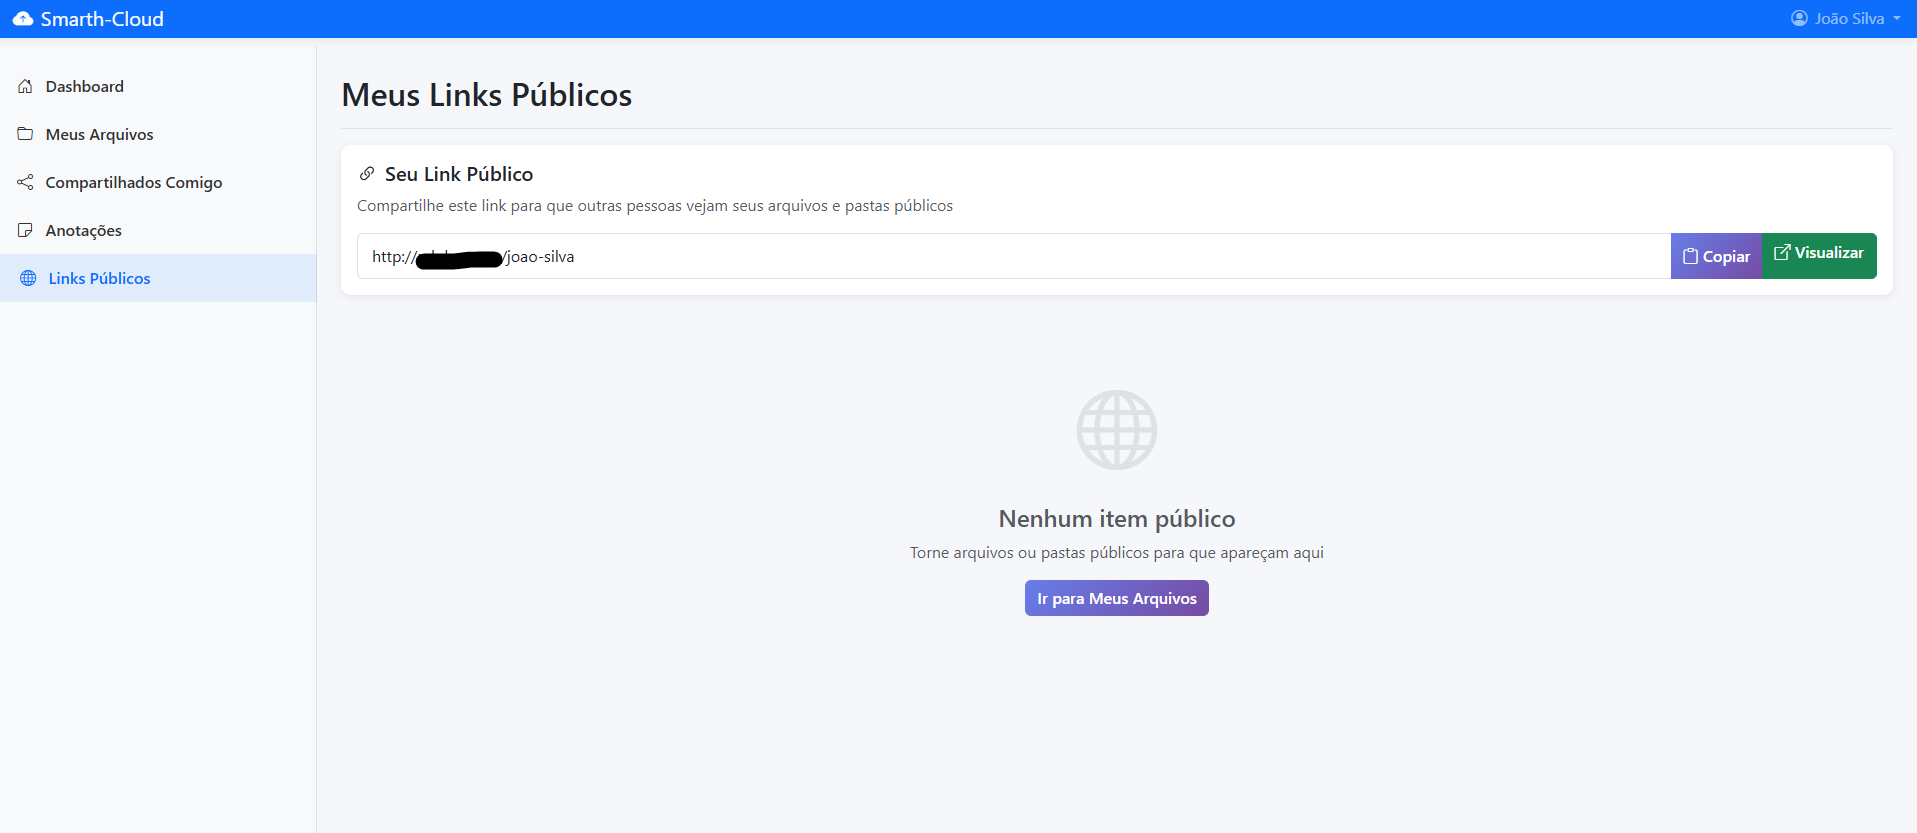Copy the public link with Copiar
Viewport: 1917px width, 833px height.
click(1716, 256)
